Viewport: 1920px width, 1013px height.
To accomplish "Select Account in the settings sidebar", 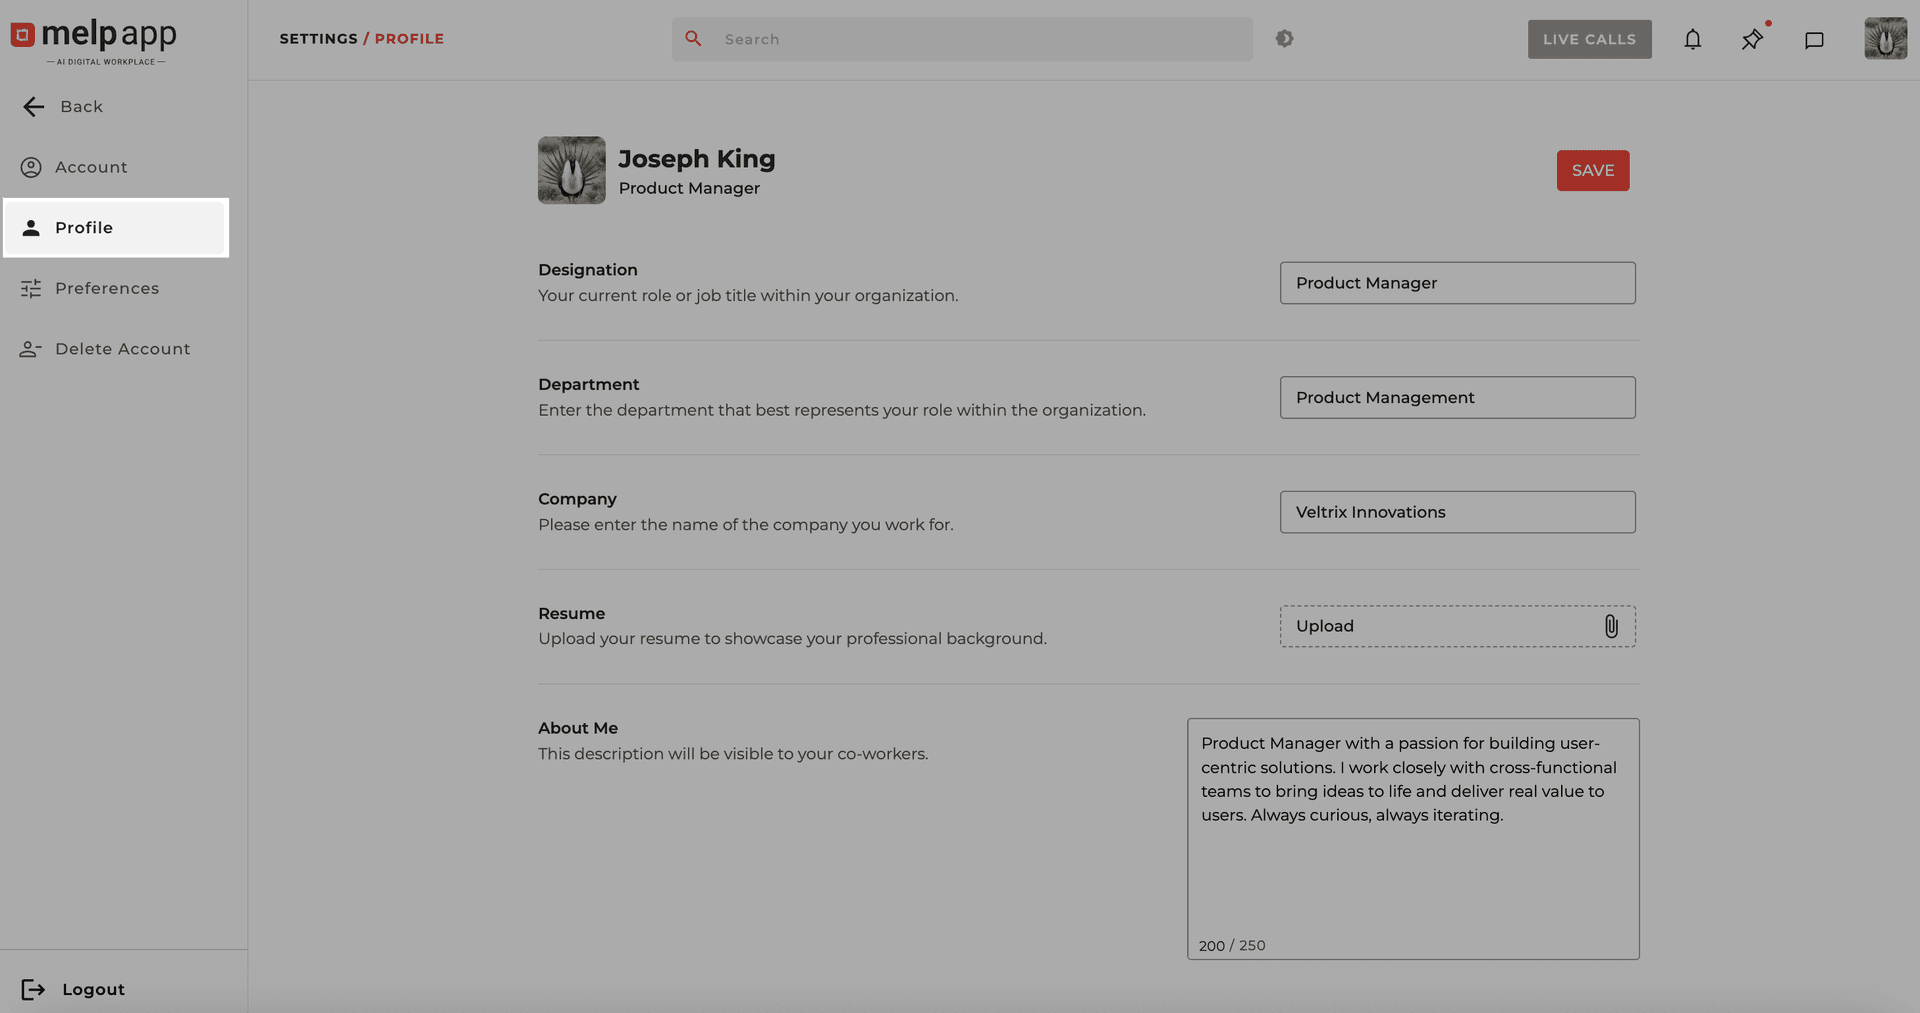I will [90, 167].
